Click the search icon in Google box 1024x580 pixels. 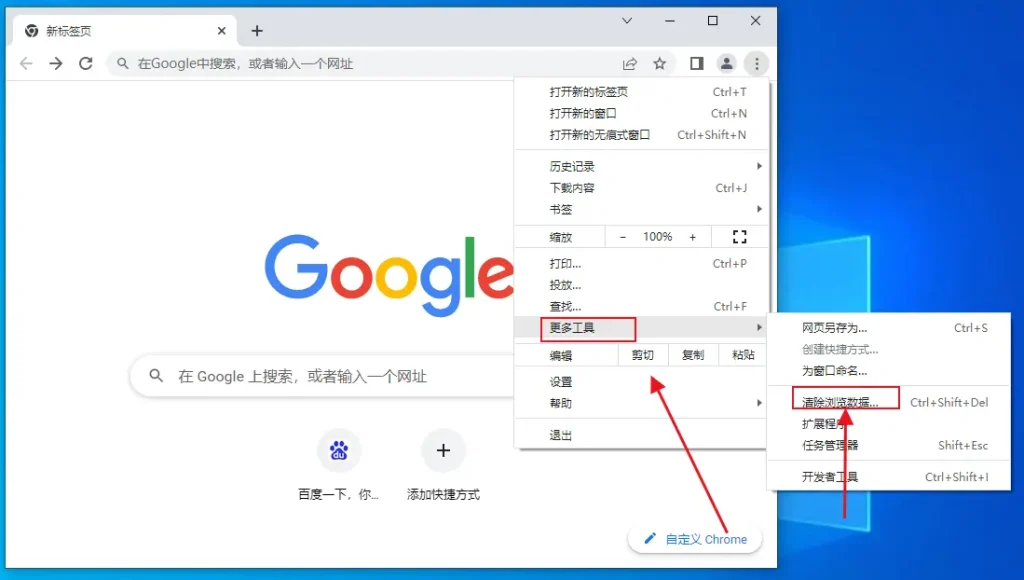pyautogui.click(x=155, y=376)
